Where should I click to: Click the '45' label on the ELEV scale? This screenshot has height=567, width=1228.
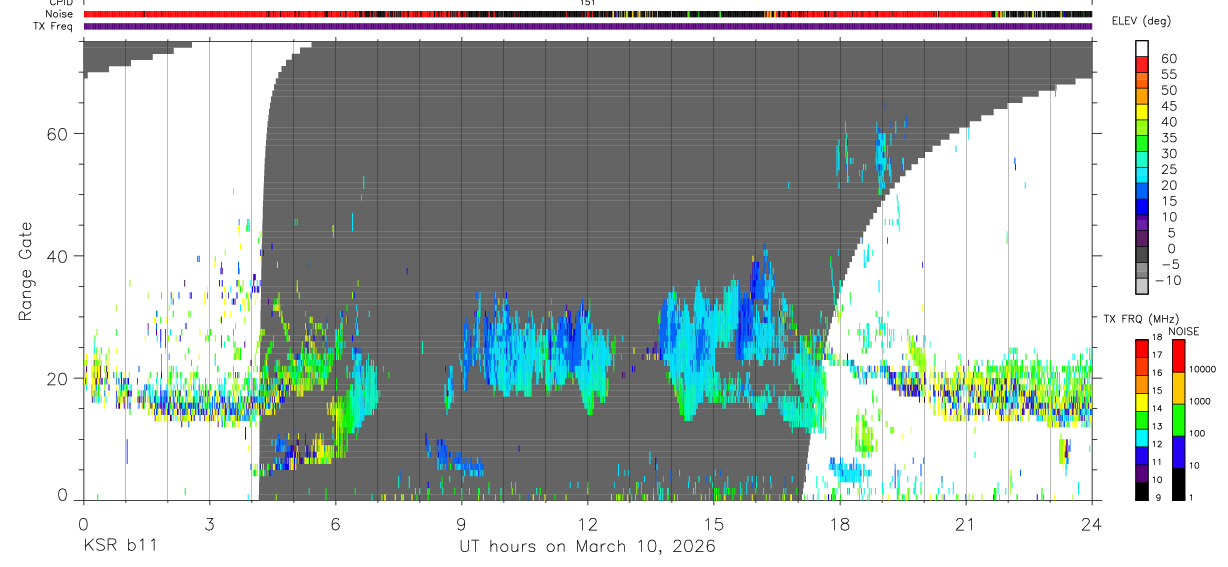tap(1168, 106)
